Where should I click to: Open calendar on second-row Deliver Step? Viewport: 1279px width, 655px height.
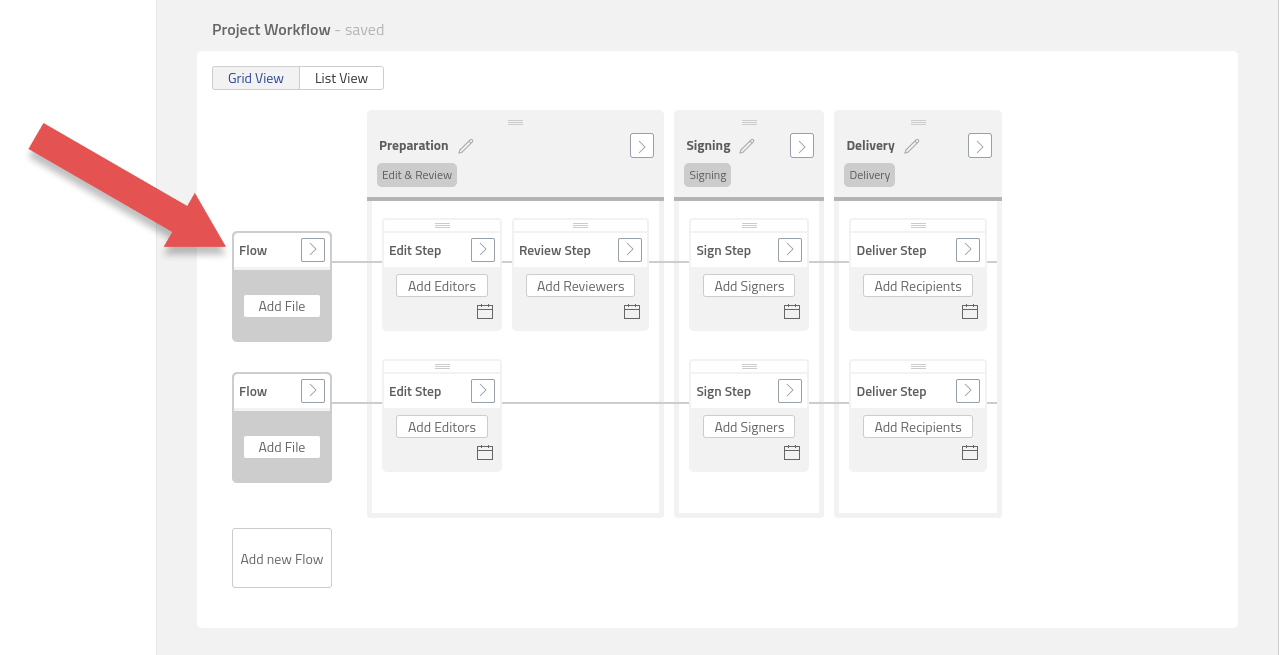969,453
